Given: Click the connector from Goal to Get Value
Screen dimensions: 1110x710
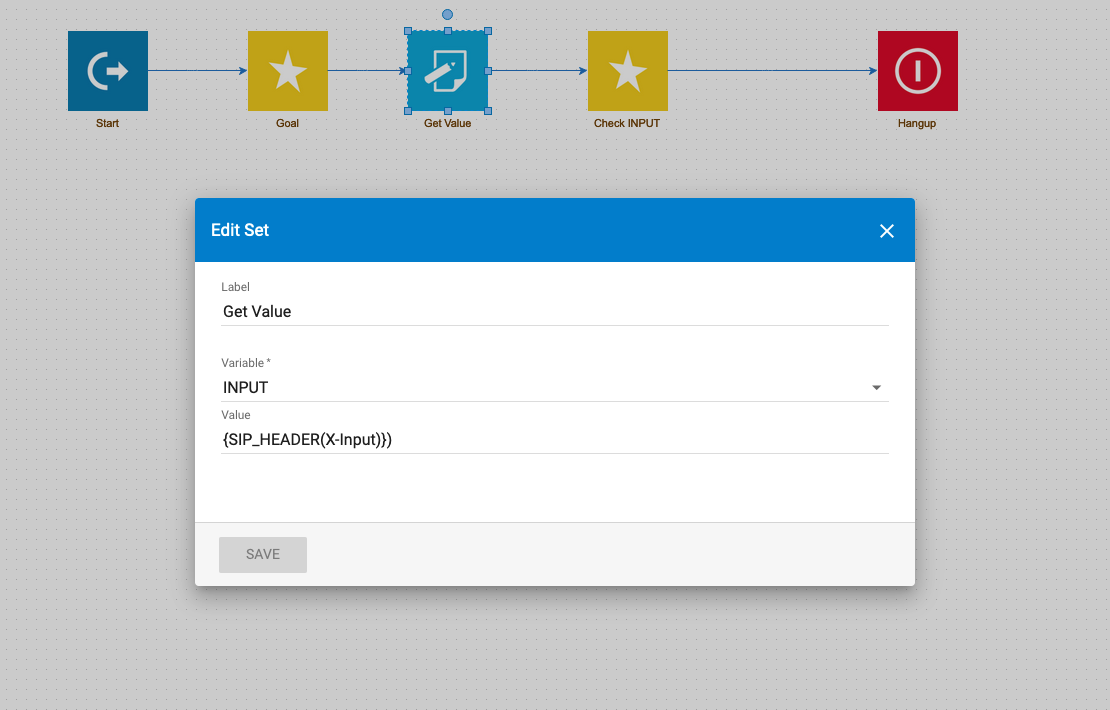Looking at the screenshot, I should coord(366,70).
